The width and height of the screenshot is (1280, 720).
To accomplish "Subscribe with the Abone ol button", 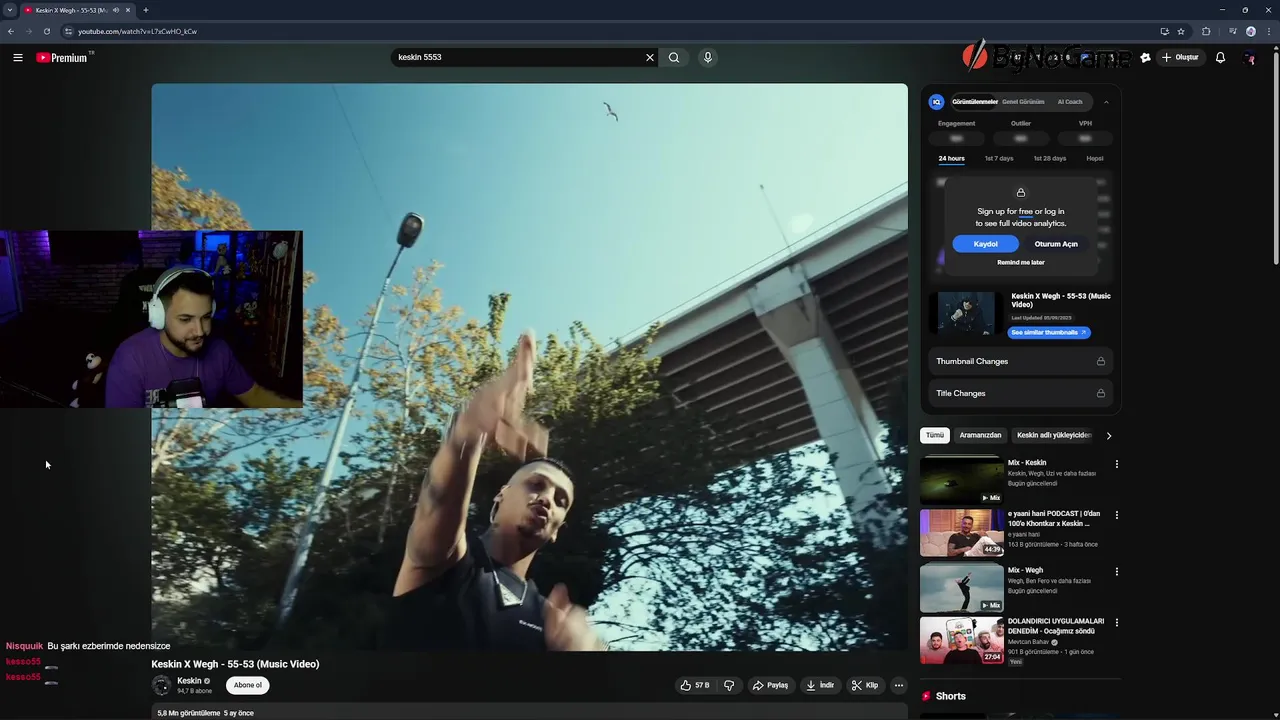I will 247,685.
